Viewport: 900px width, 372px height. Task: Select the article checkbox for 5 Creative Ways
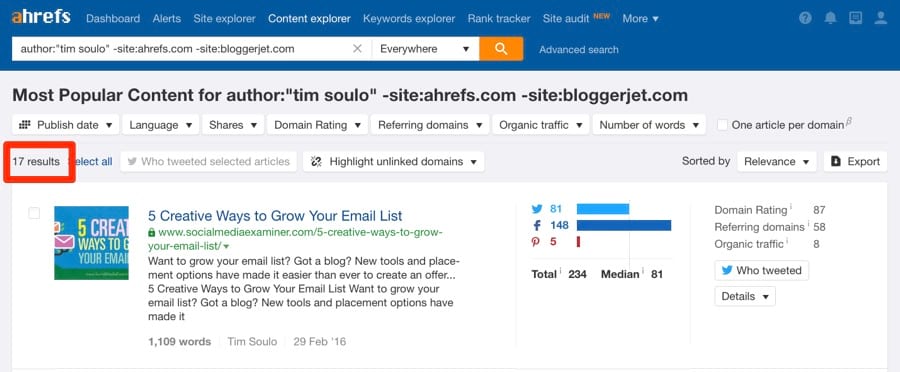coord(34,213)
